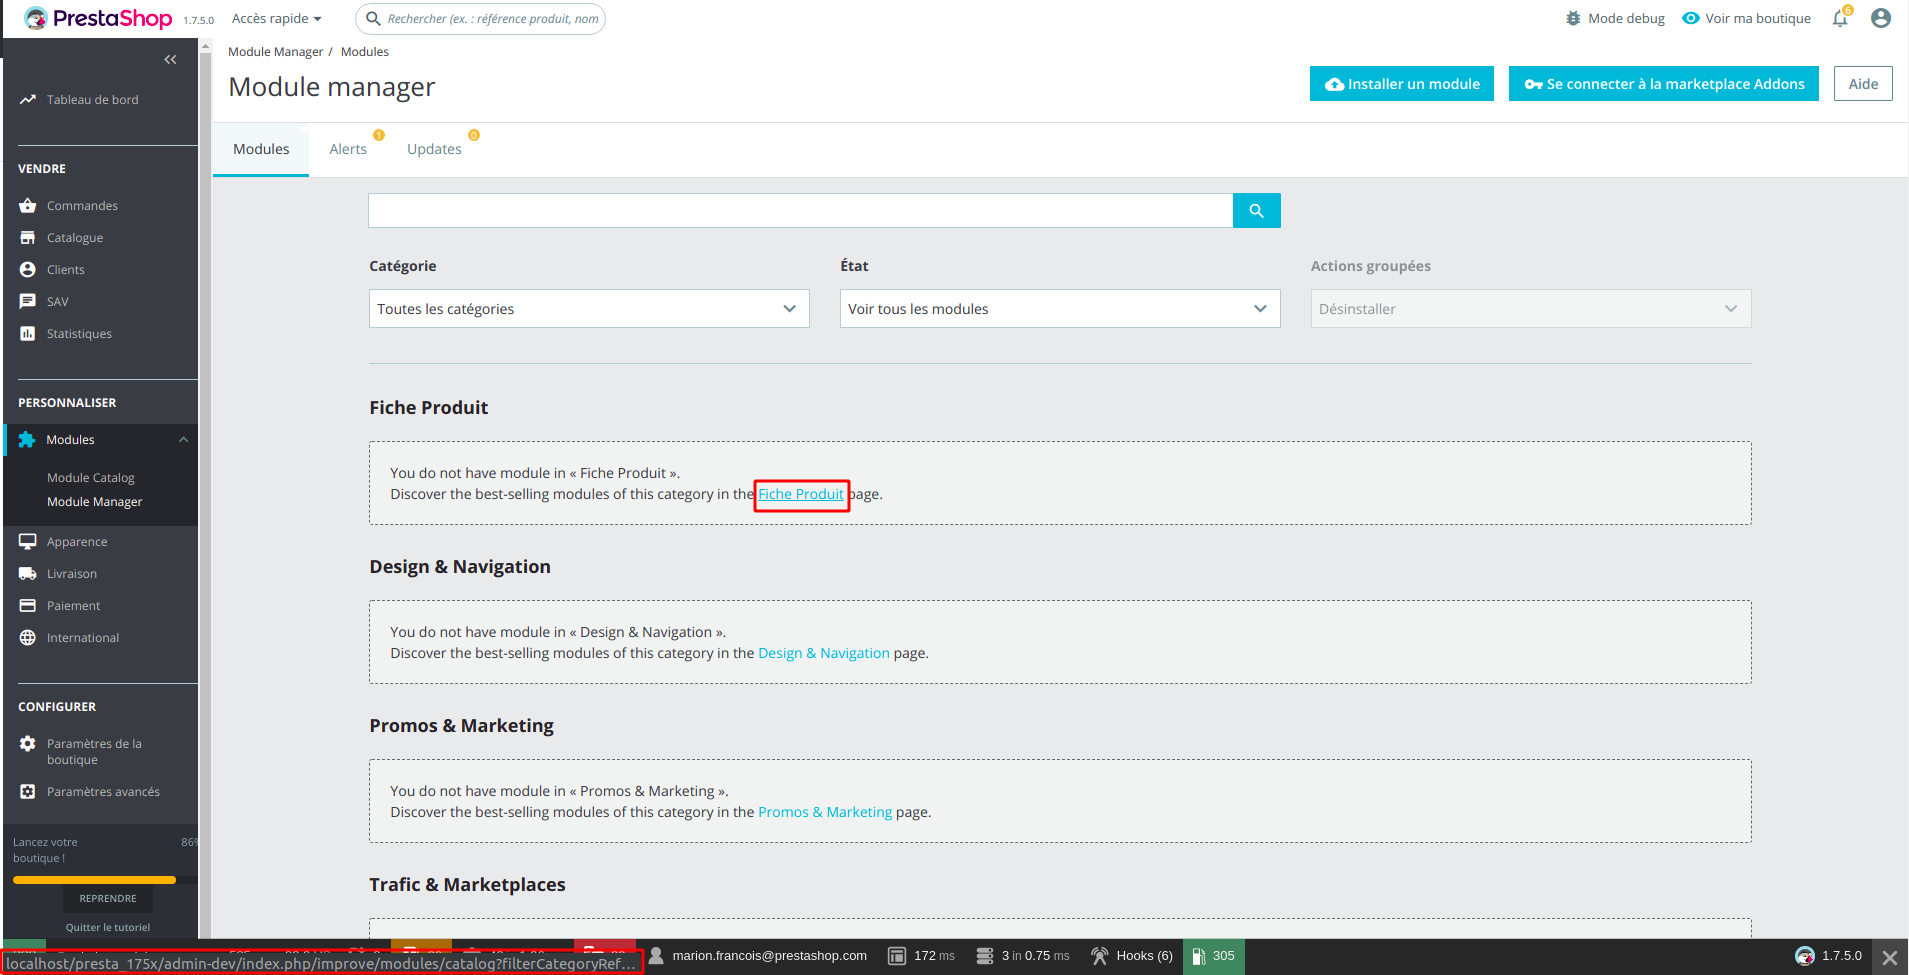1909x975 pixels.
Task: Select the Commandes icon in the sidebar
Action: point(27,205)
